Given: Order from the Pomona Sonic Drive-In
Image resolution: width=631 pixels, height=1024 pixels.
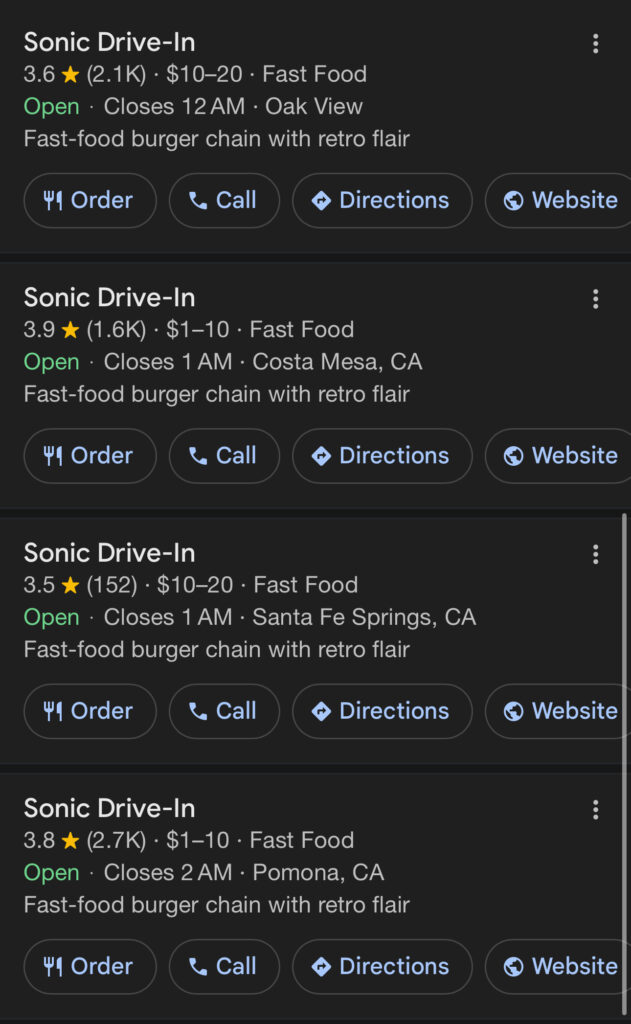Looking at the screenshot, I should 90,966.
